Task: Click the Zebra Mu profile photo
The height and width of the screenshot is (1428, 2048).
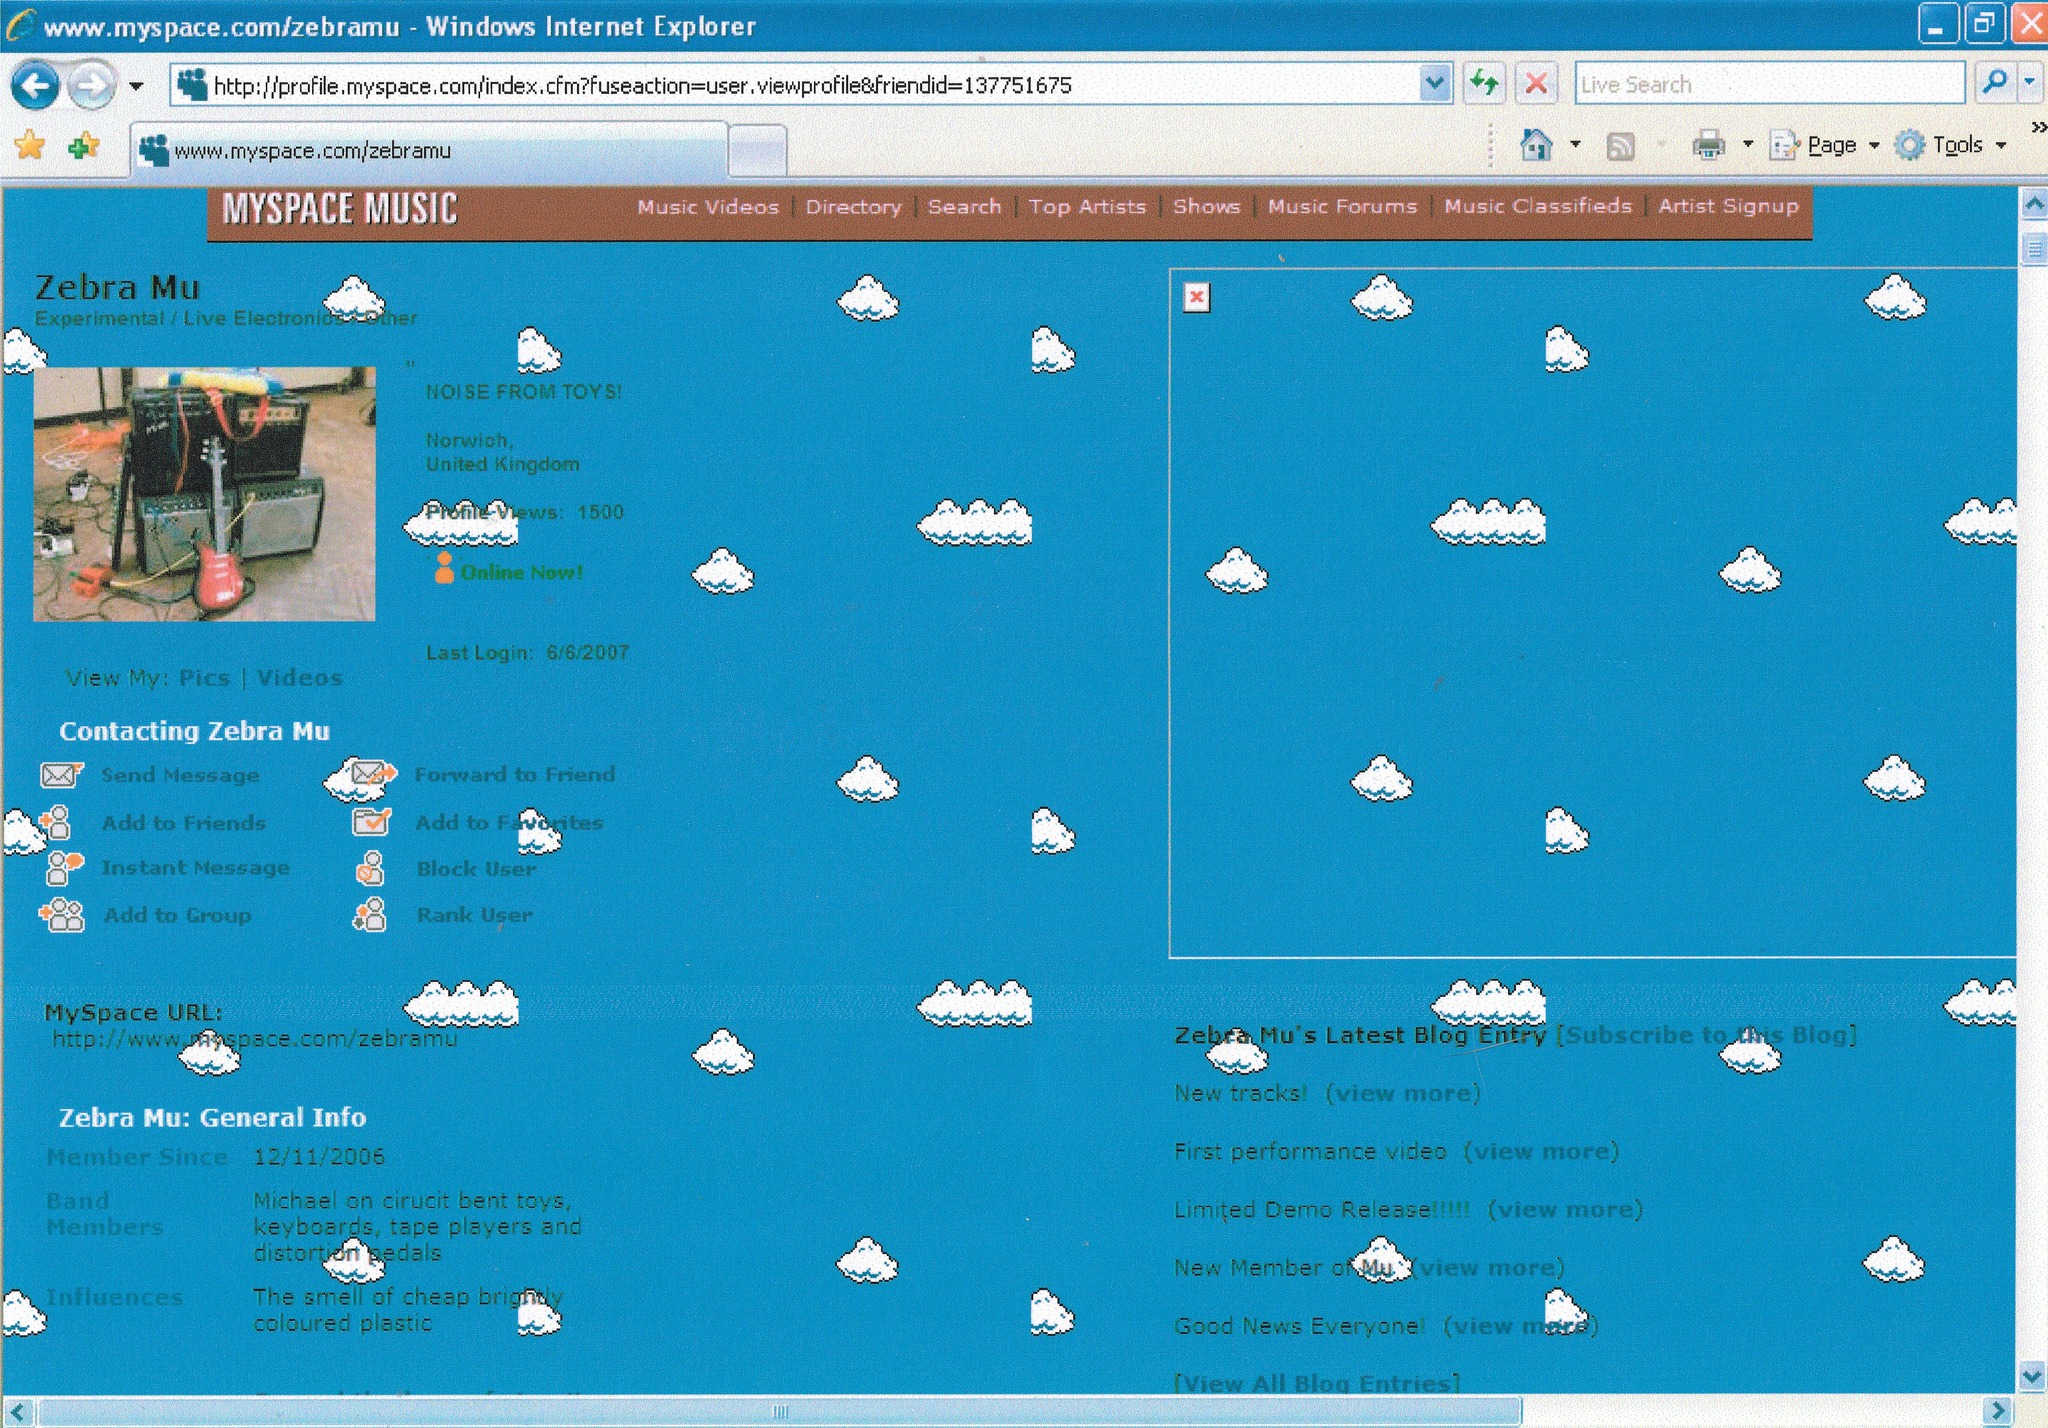Action: point(204,494)
